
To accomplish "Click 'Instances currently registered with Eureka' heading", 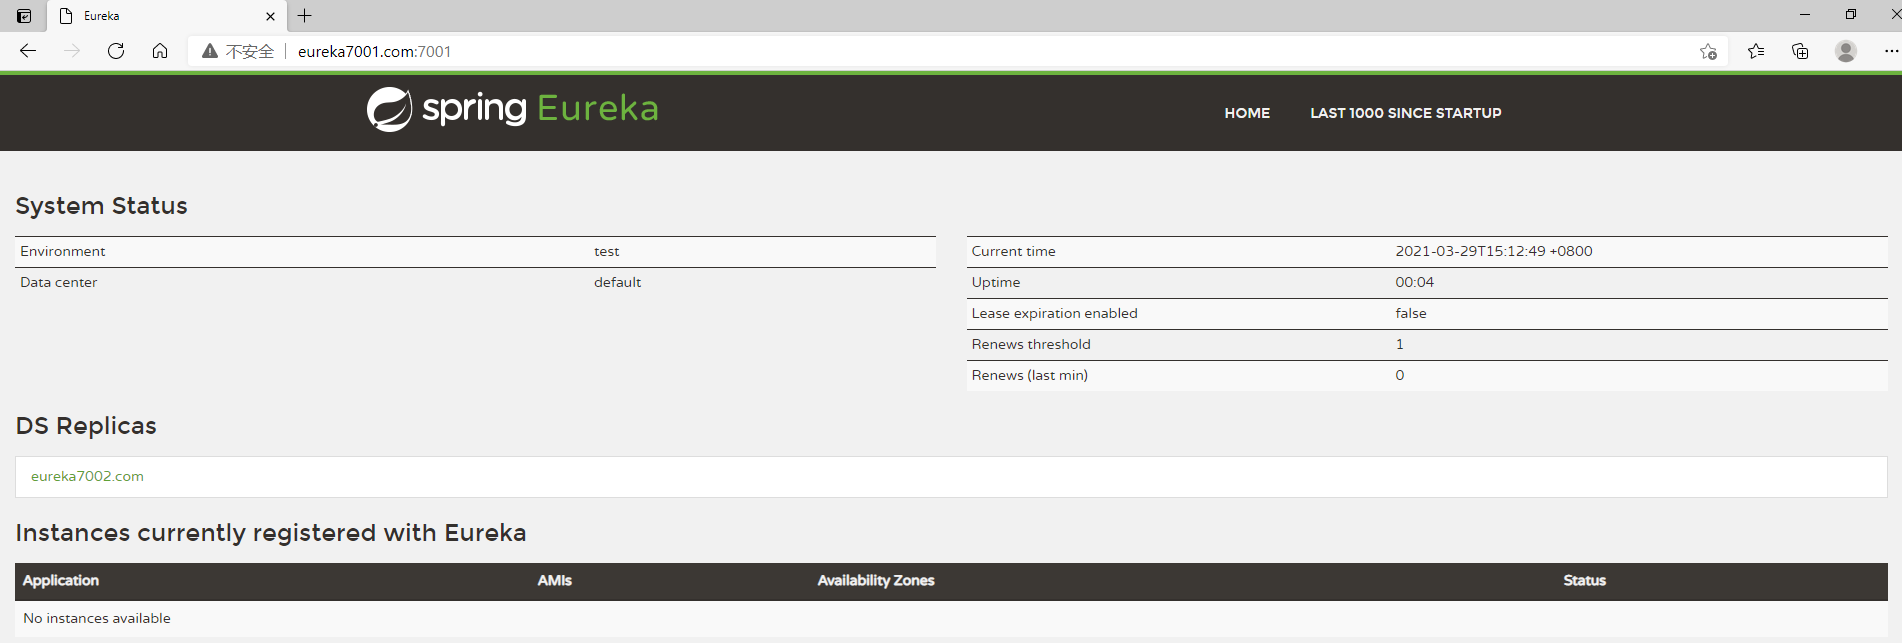I will point(271,533).
